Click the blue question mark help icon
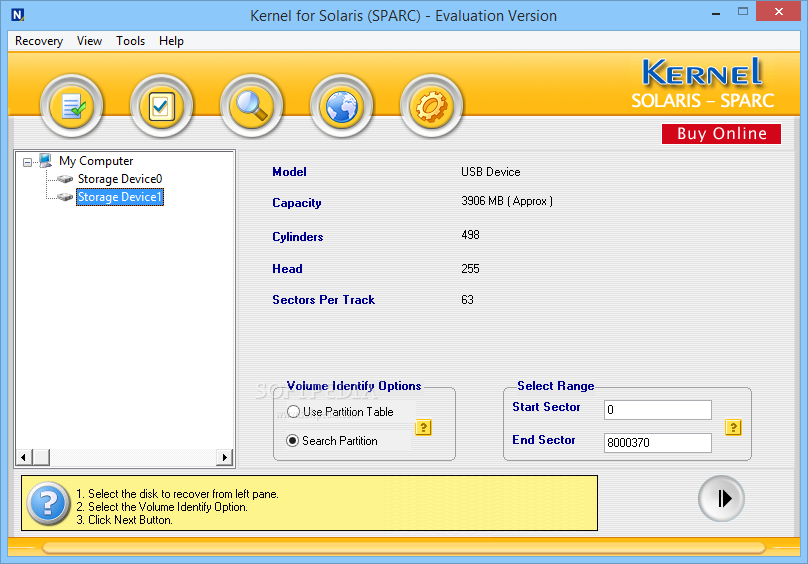This screenshot has height=564, width=808. (x=48, y=503)
